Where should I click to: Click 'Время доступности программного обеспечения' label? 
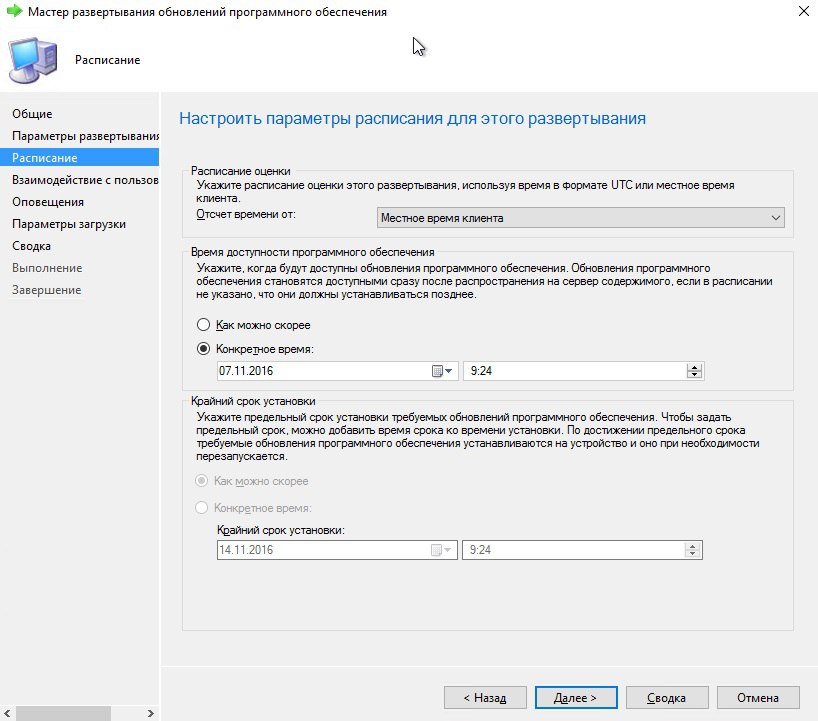(312, 252)
